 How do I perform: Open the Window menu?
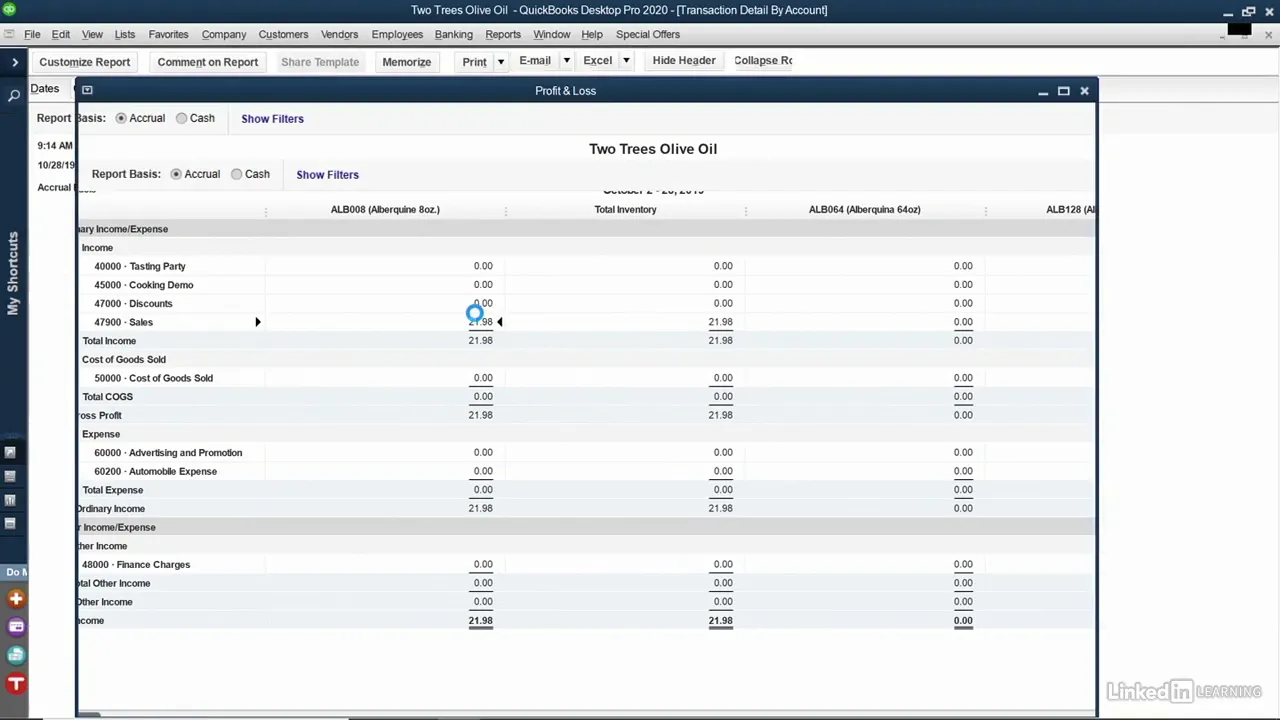551,34
